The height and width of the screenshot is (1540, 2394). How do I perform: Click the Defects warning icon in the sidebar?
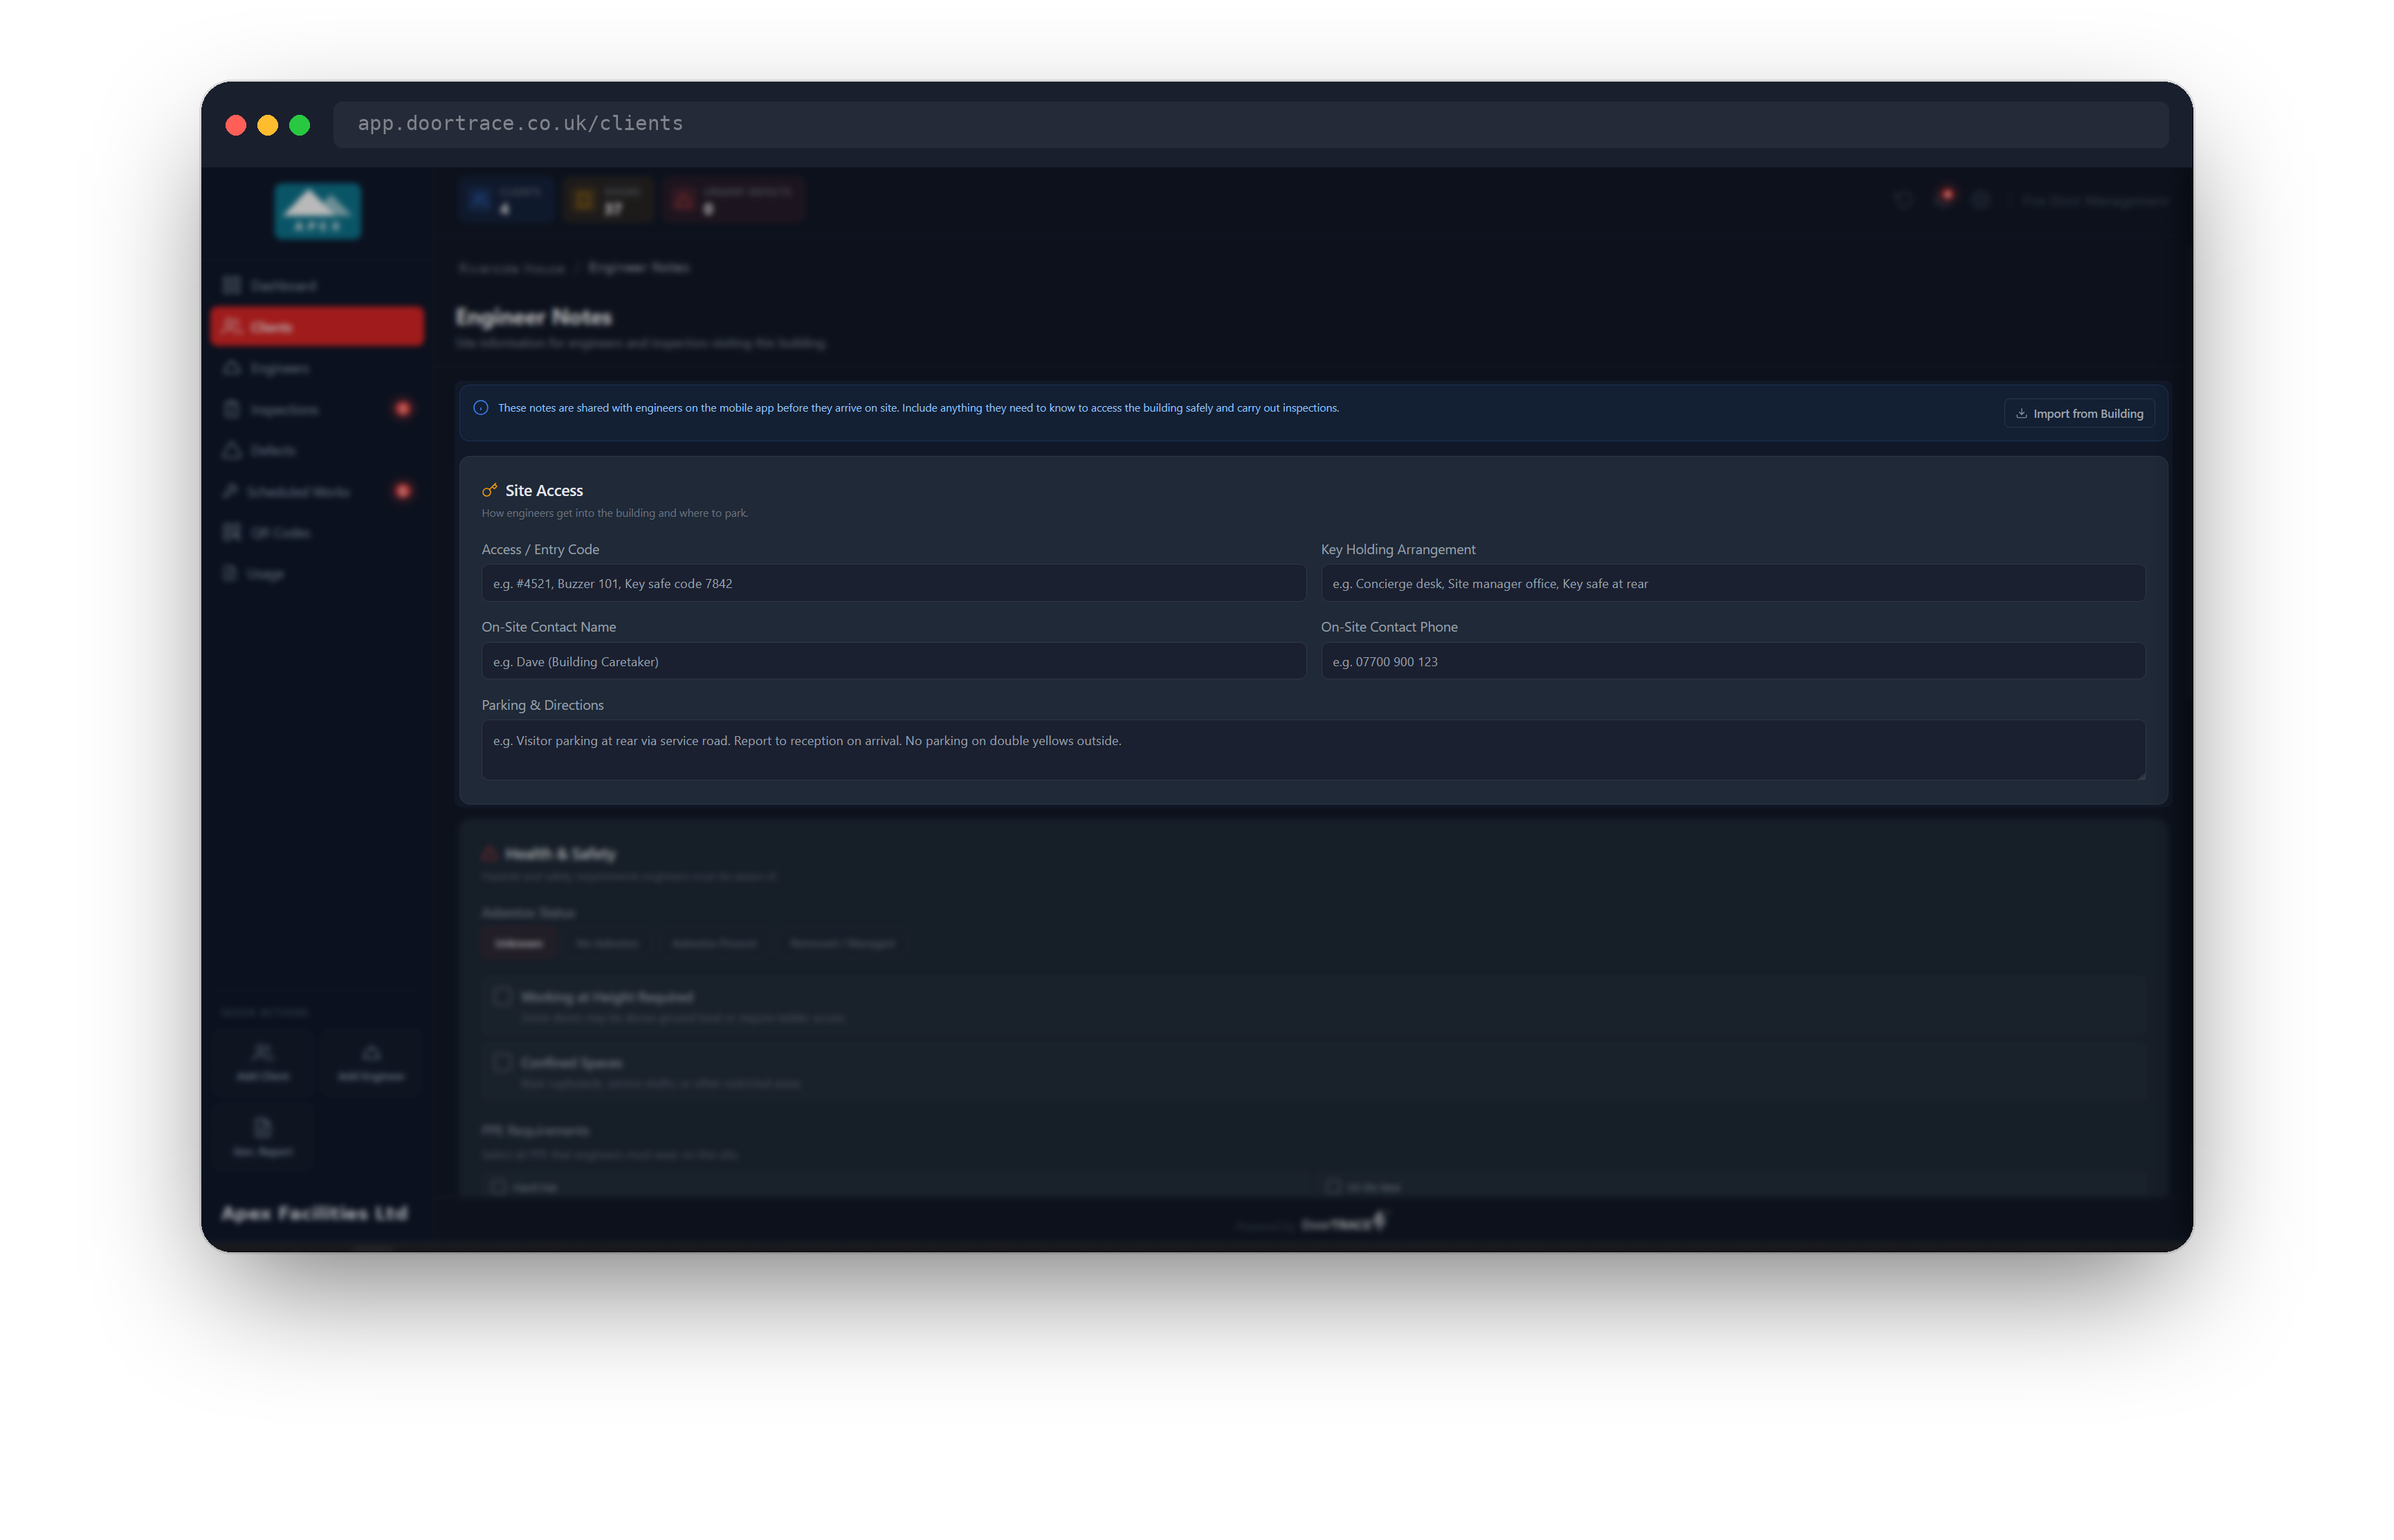click(x=232, y=450)
